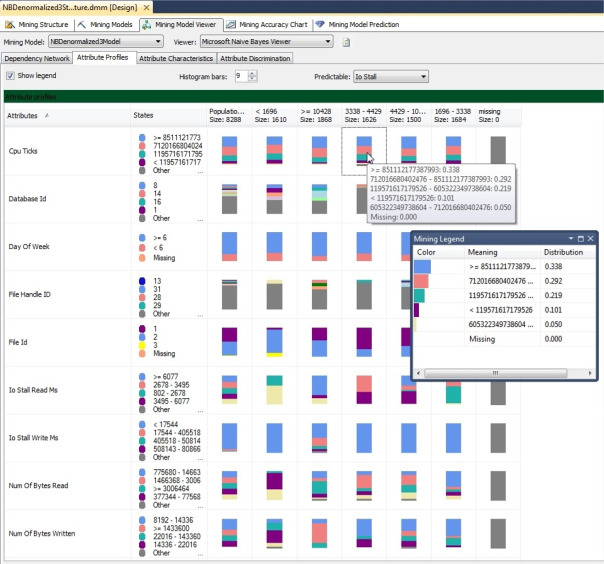
Task: Select the blue color swatch in Mining Legend
Action: [423, 267]
